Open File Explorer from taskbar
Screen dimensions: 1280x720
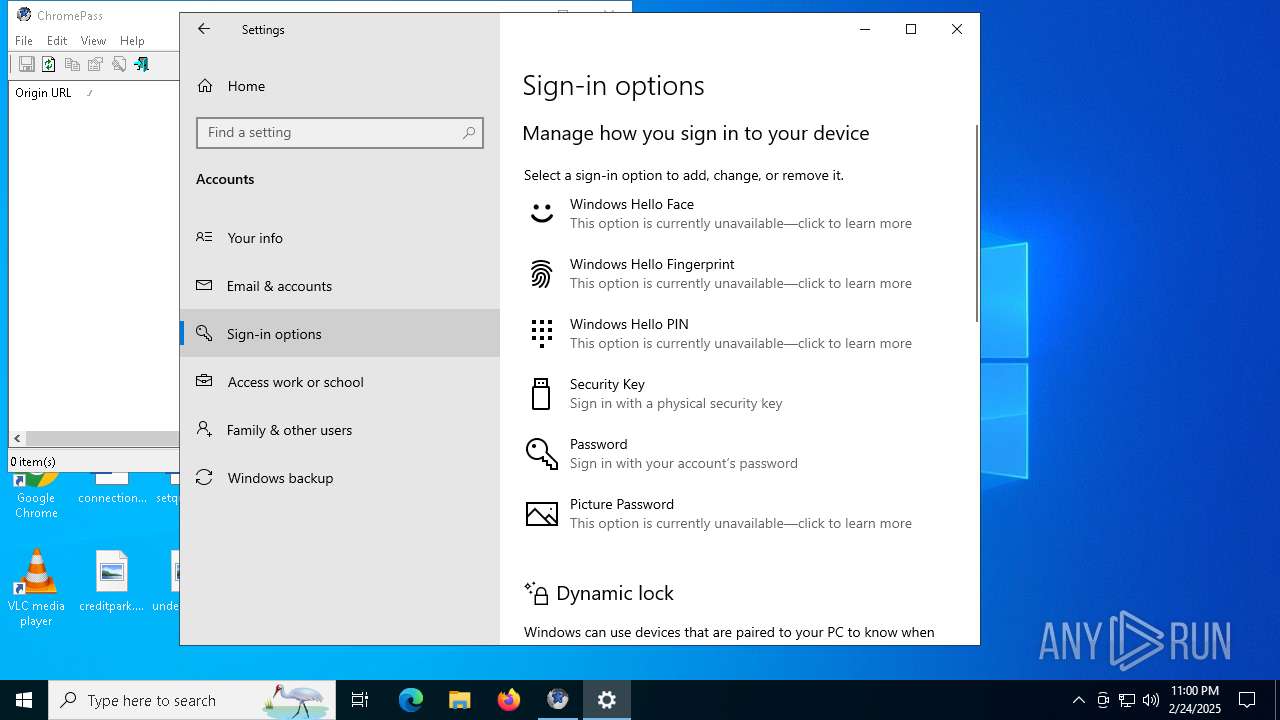460,700
